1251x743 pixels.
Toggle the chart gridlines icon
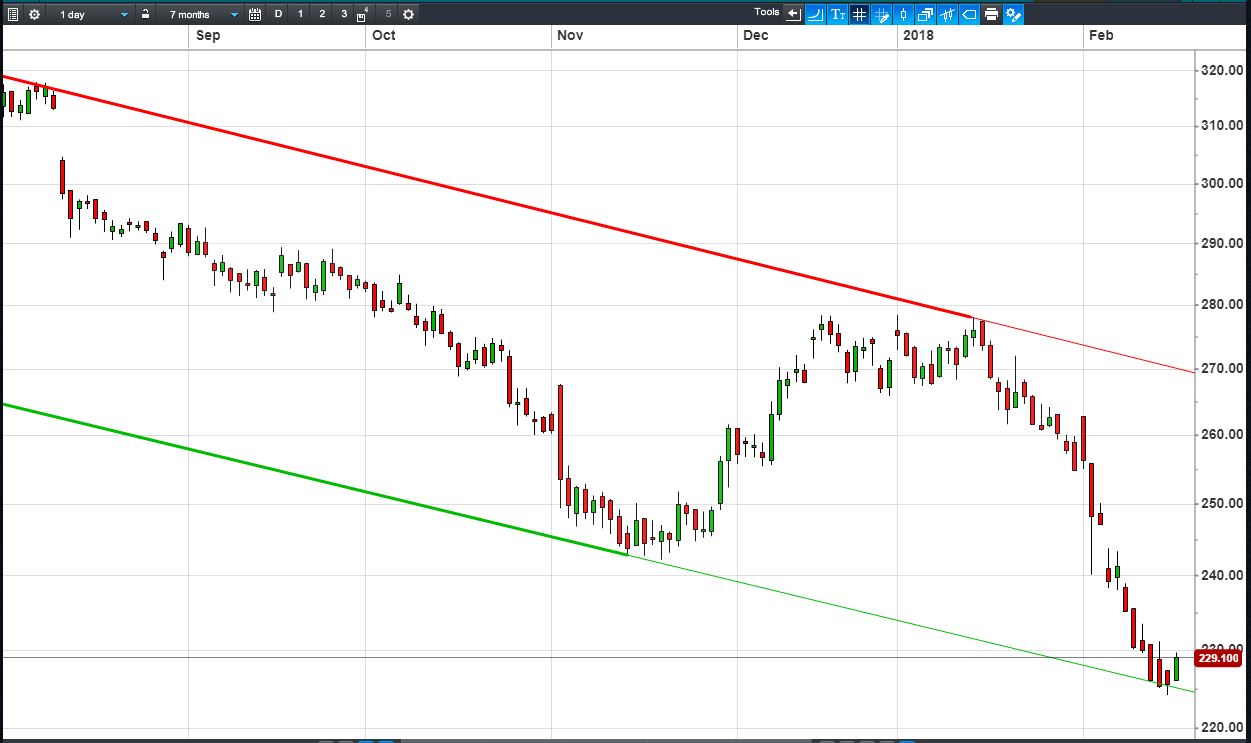pyautogui.click(x=859, y=14)
